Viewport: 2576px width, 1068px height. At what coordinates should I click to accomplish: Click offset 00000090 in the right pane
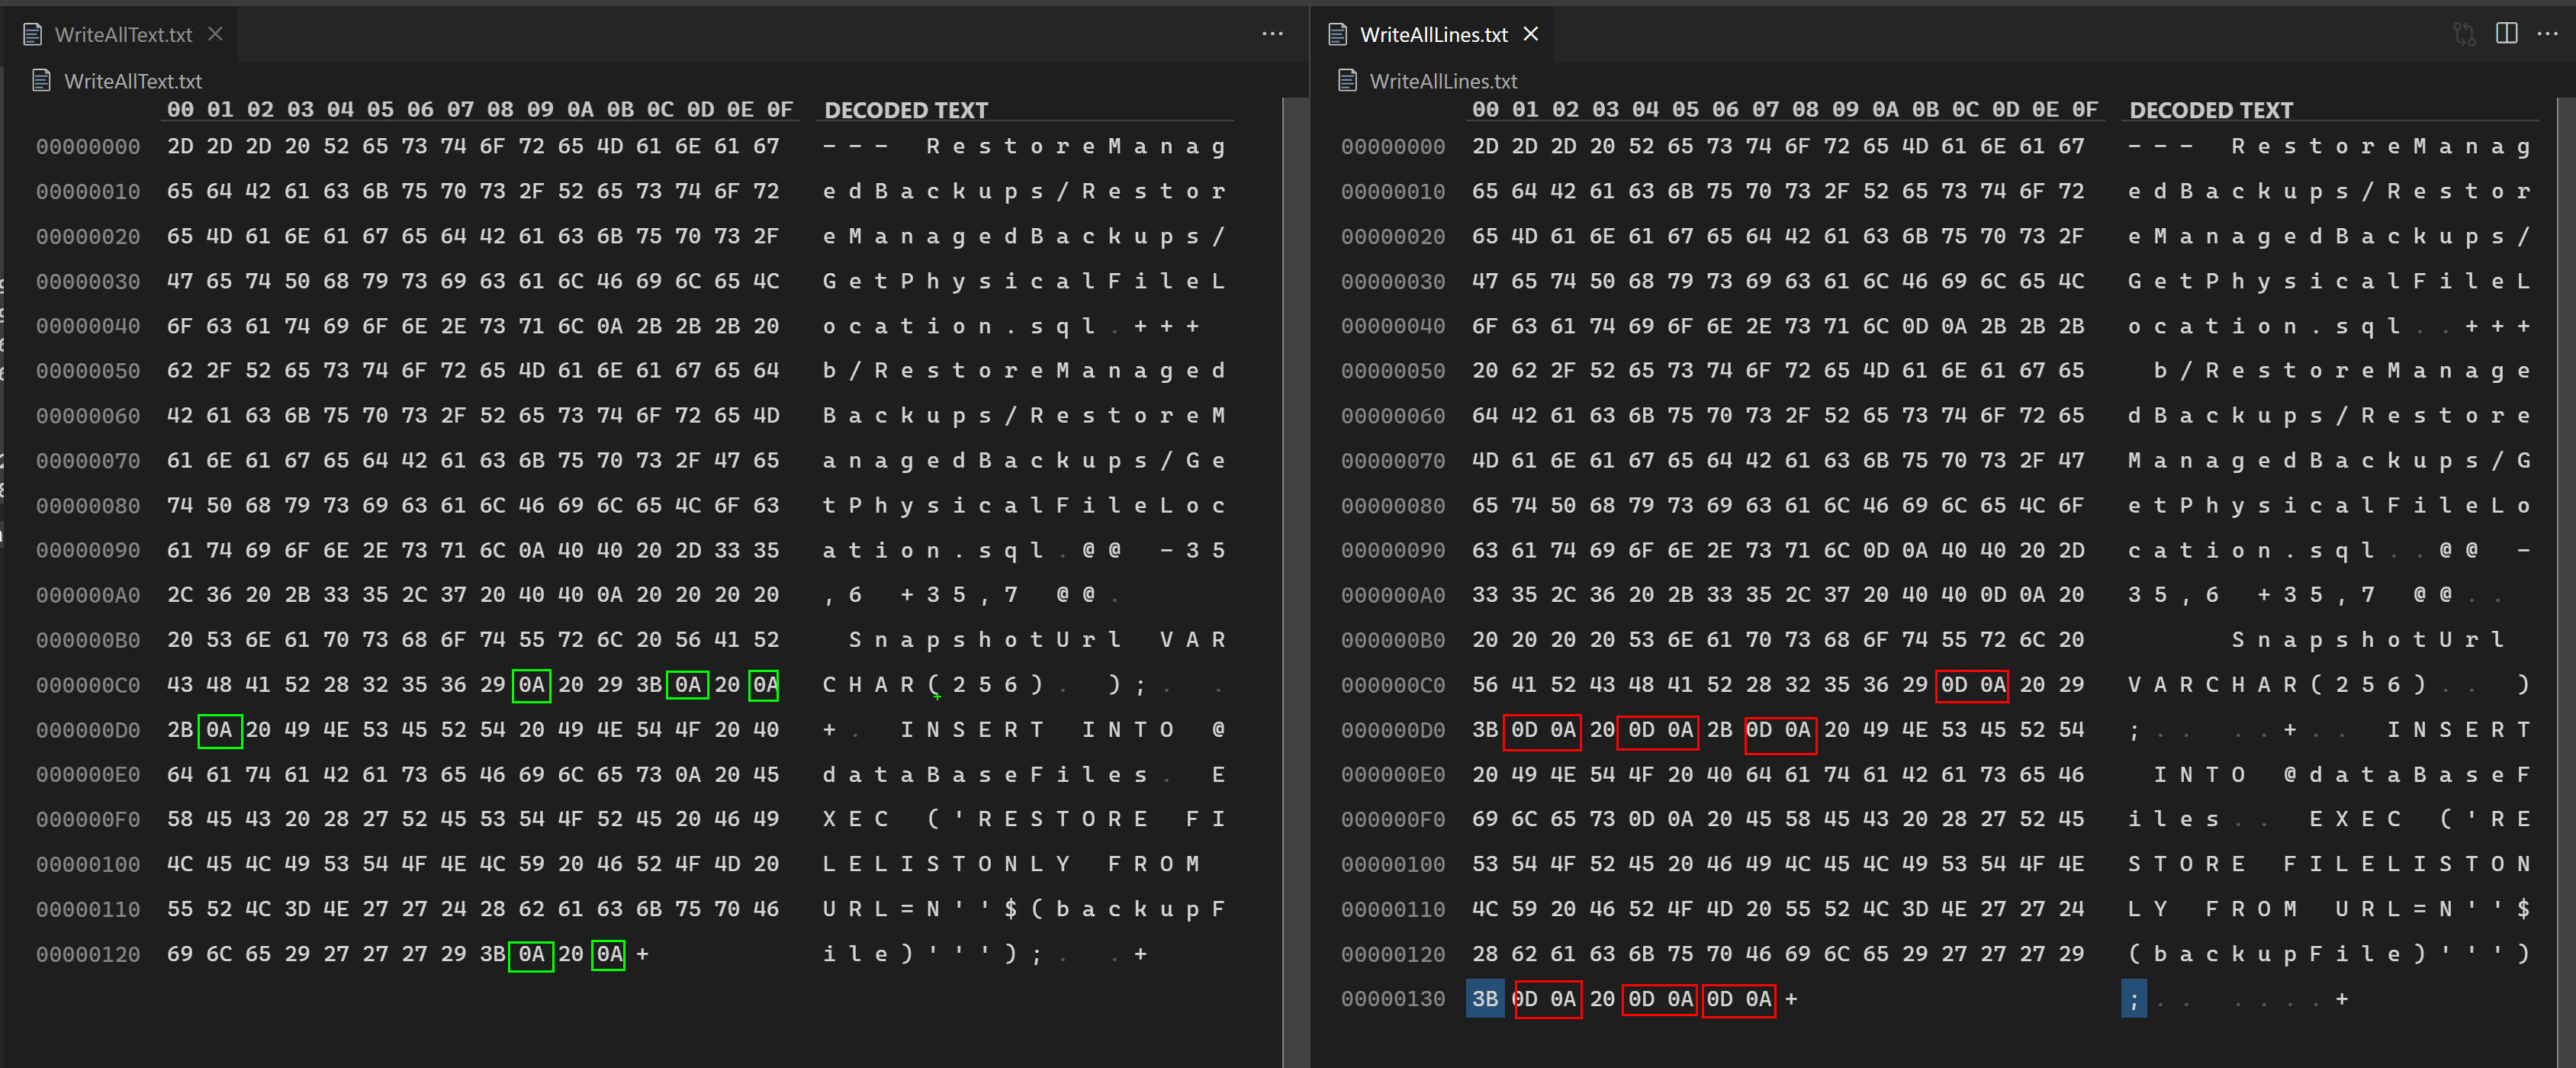tap(1393, 551)
